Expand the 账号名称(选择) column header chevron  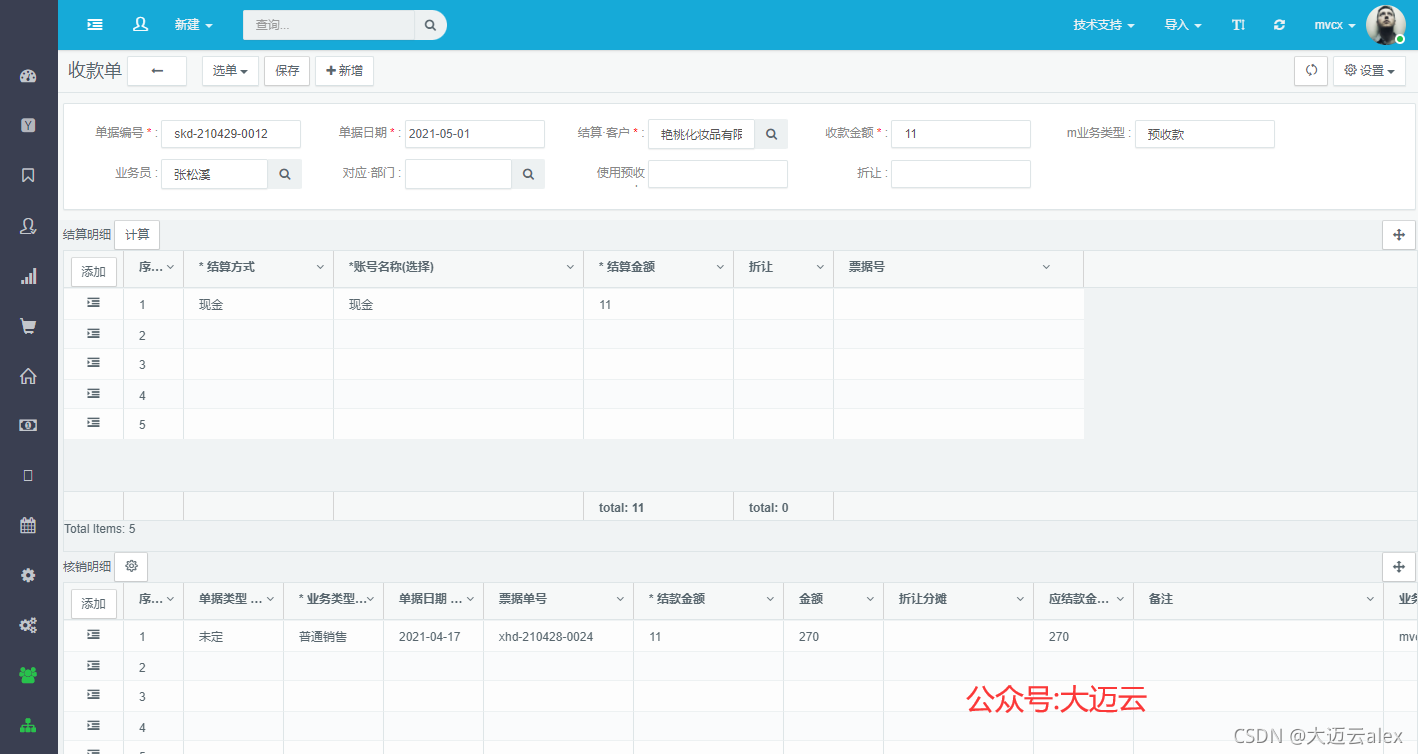[570, 267]
